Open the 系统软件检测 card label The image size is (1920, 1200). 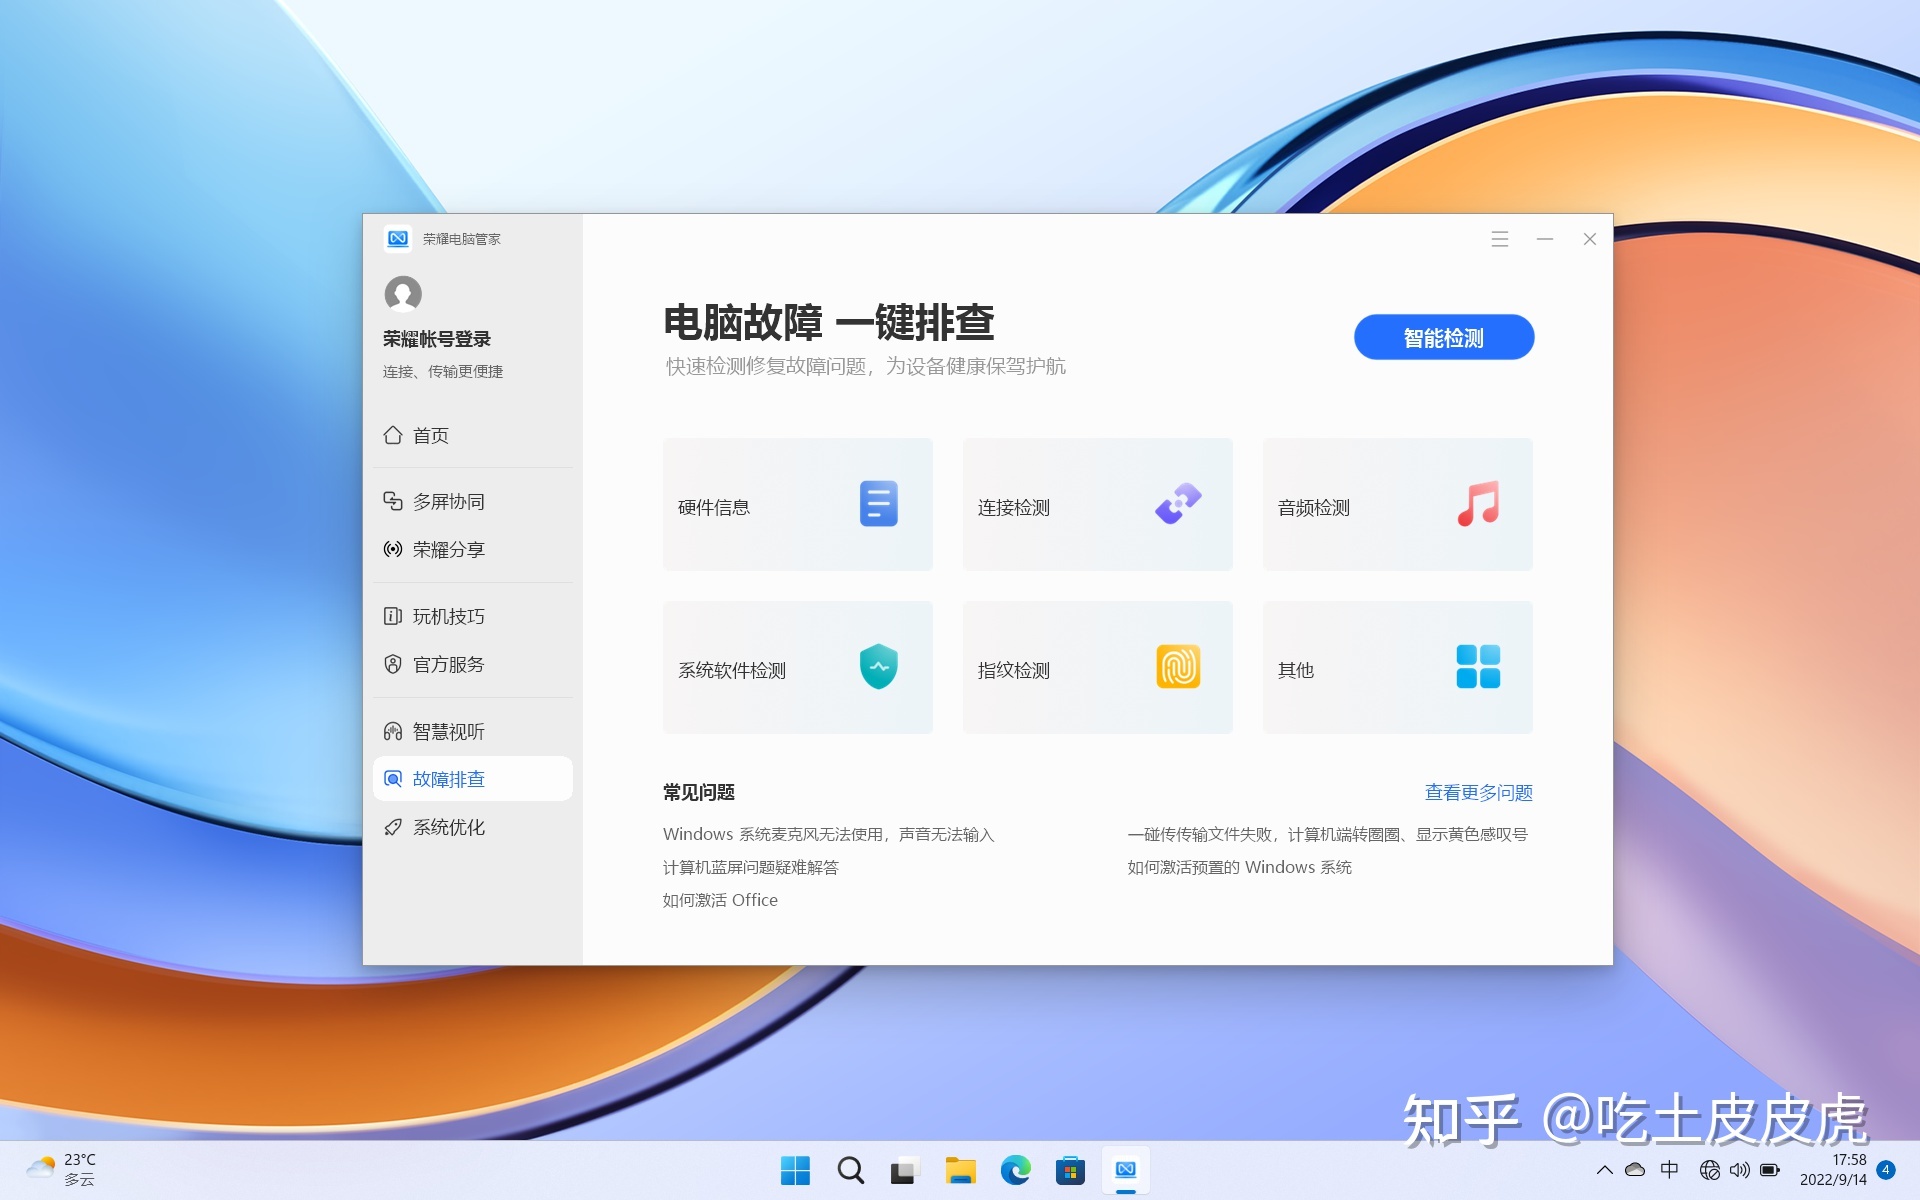pos(732,670)
